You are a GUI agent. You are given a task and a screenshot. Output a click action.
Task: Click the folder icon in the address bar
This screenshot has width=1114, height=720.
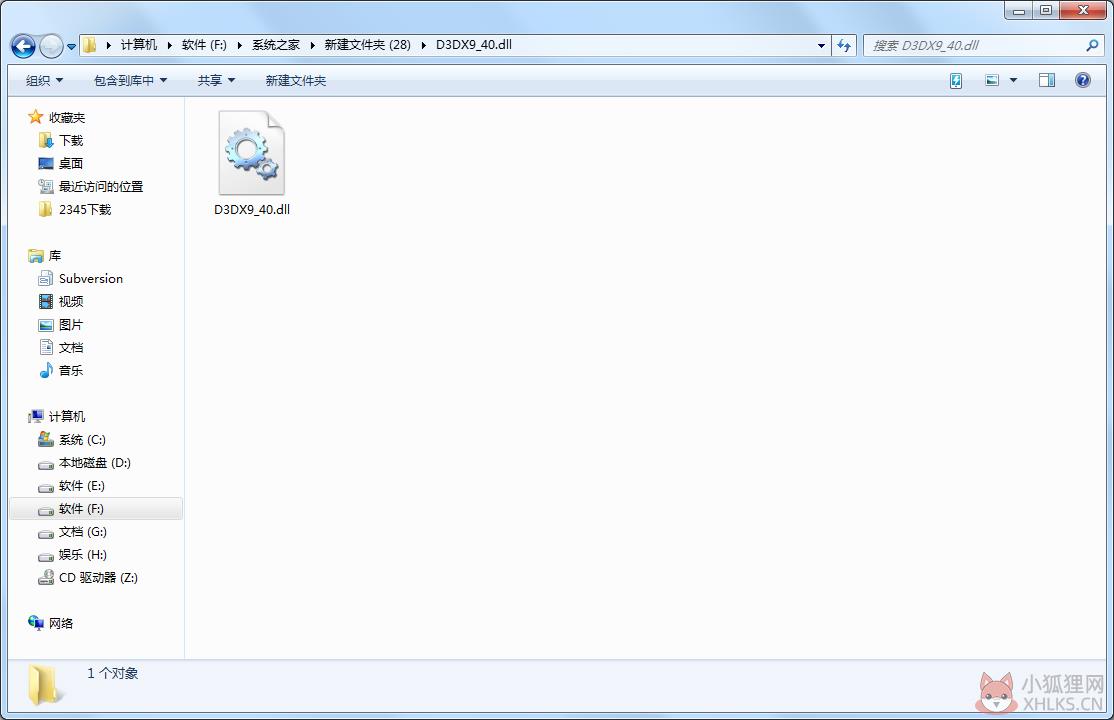[90, 45]
